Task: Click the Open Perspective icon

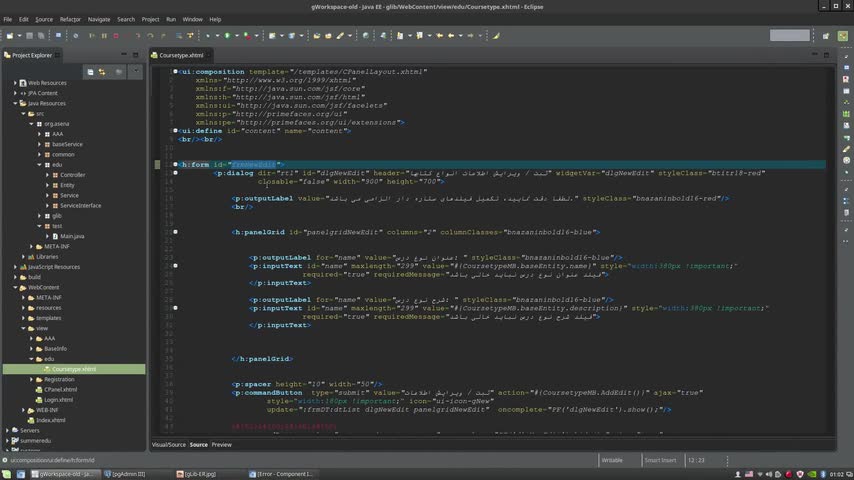Action: point(826,36)
